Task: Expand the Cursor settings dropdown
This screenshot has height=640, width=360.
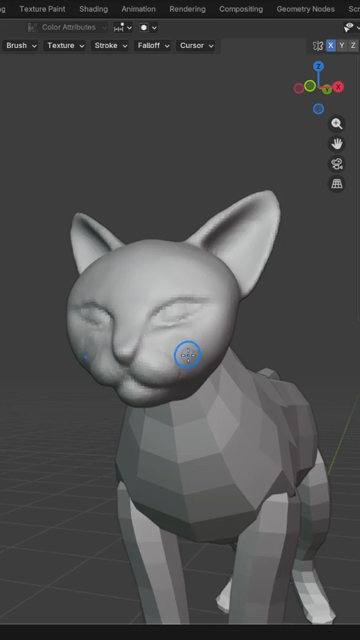Action: 196,45
